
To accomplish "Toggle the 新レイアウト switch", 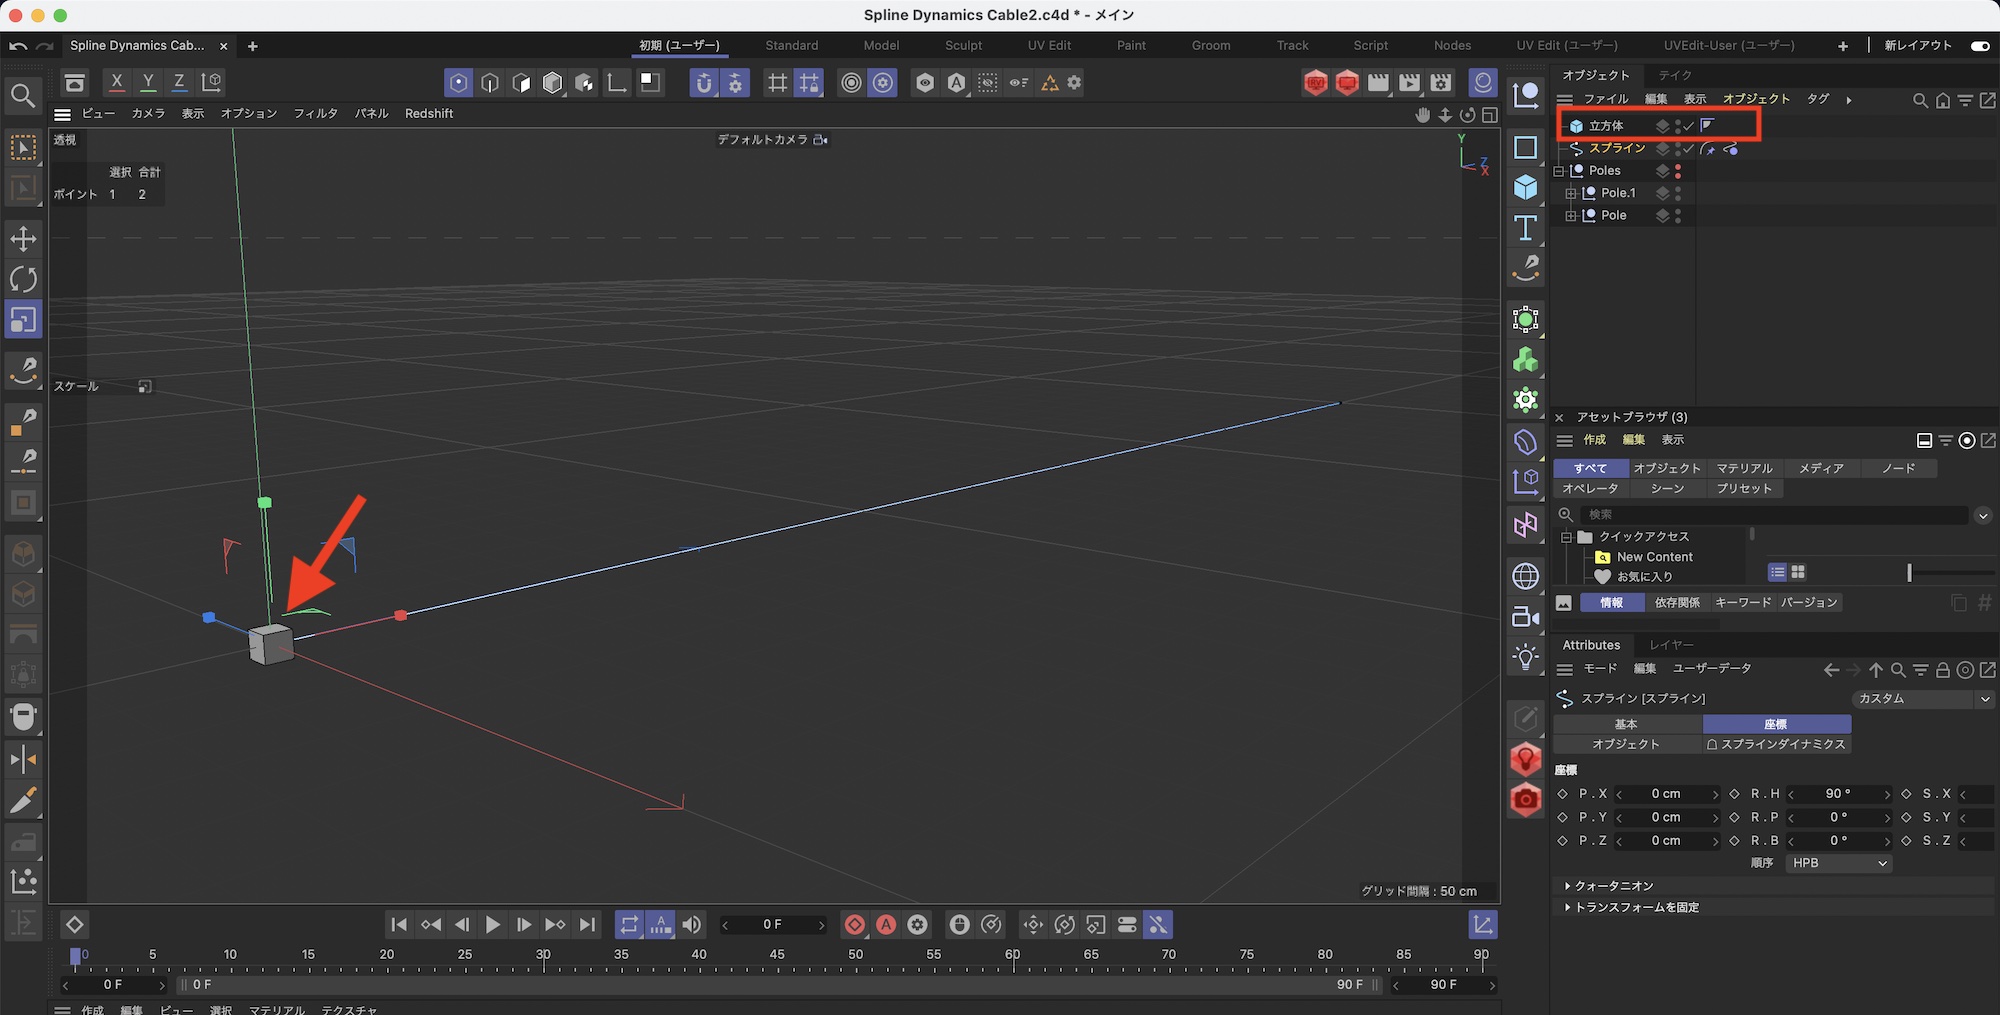I will click(x=1979, y=46).
